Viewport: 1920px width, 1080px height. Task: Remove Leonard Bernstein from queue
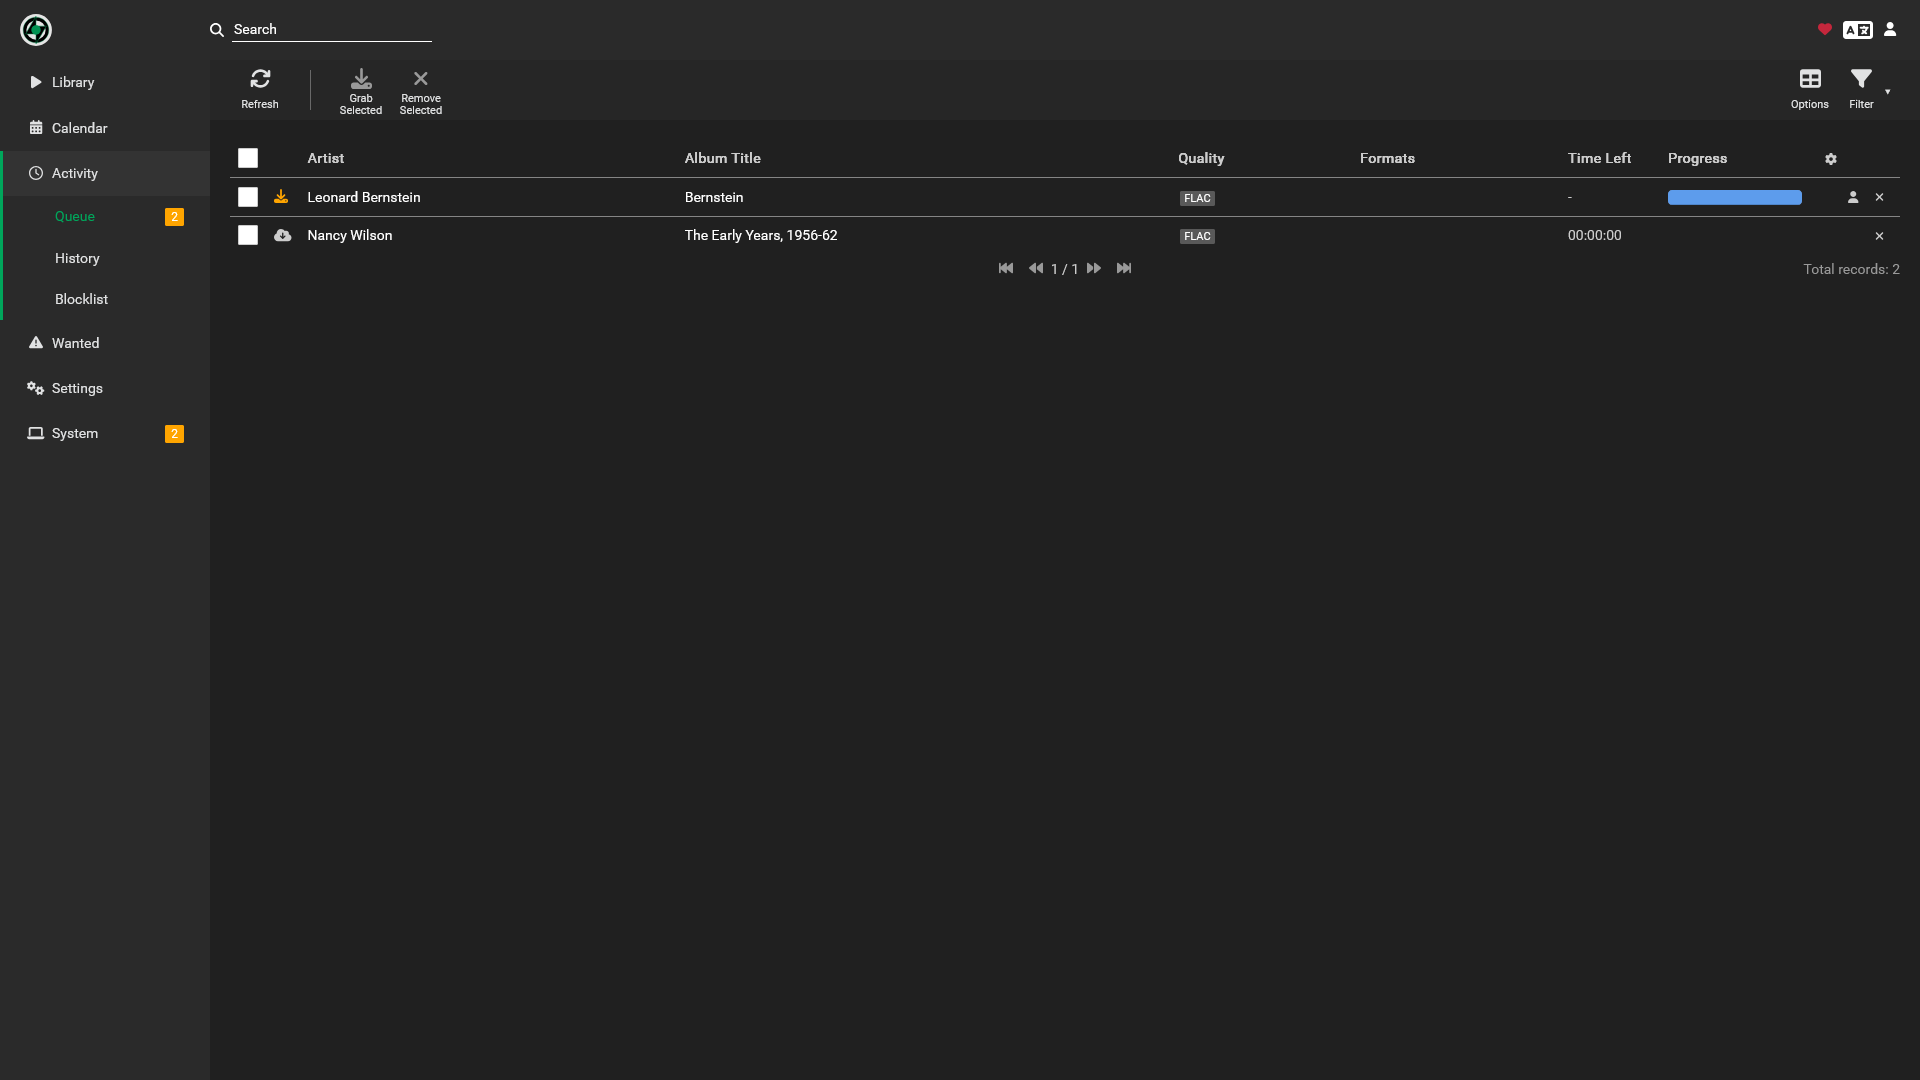(1880, 197)
